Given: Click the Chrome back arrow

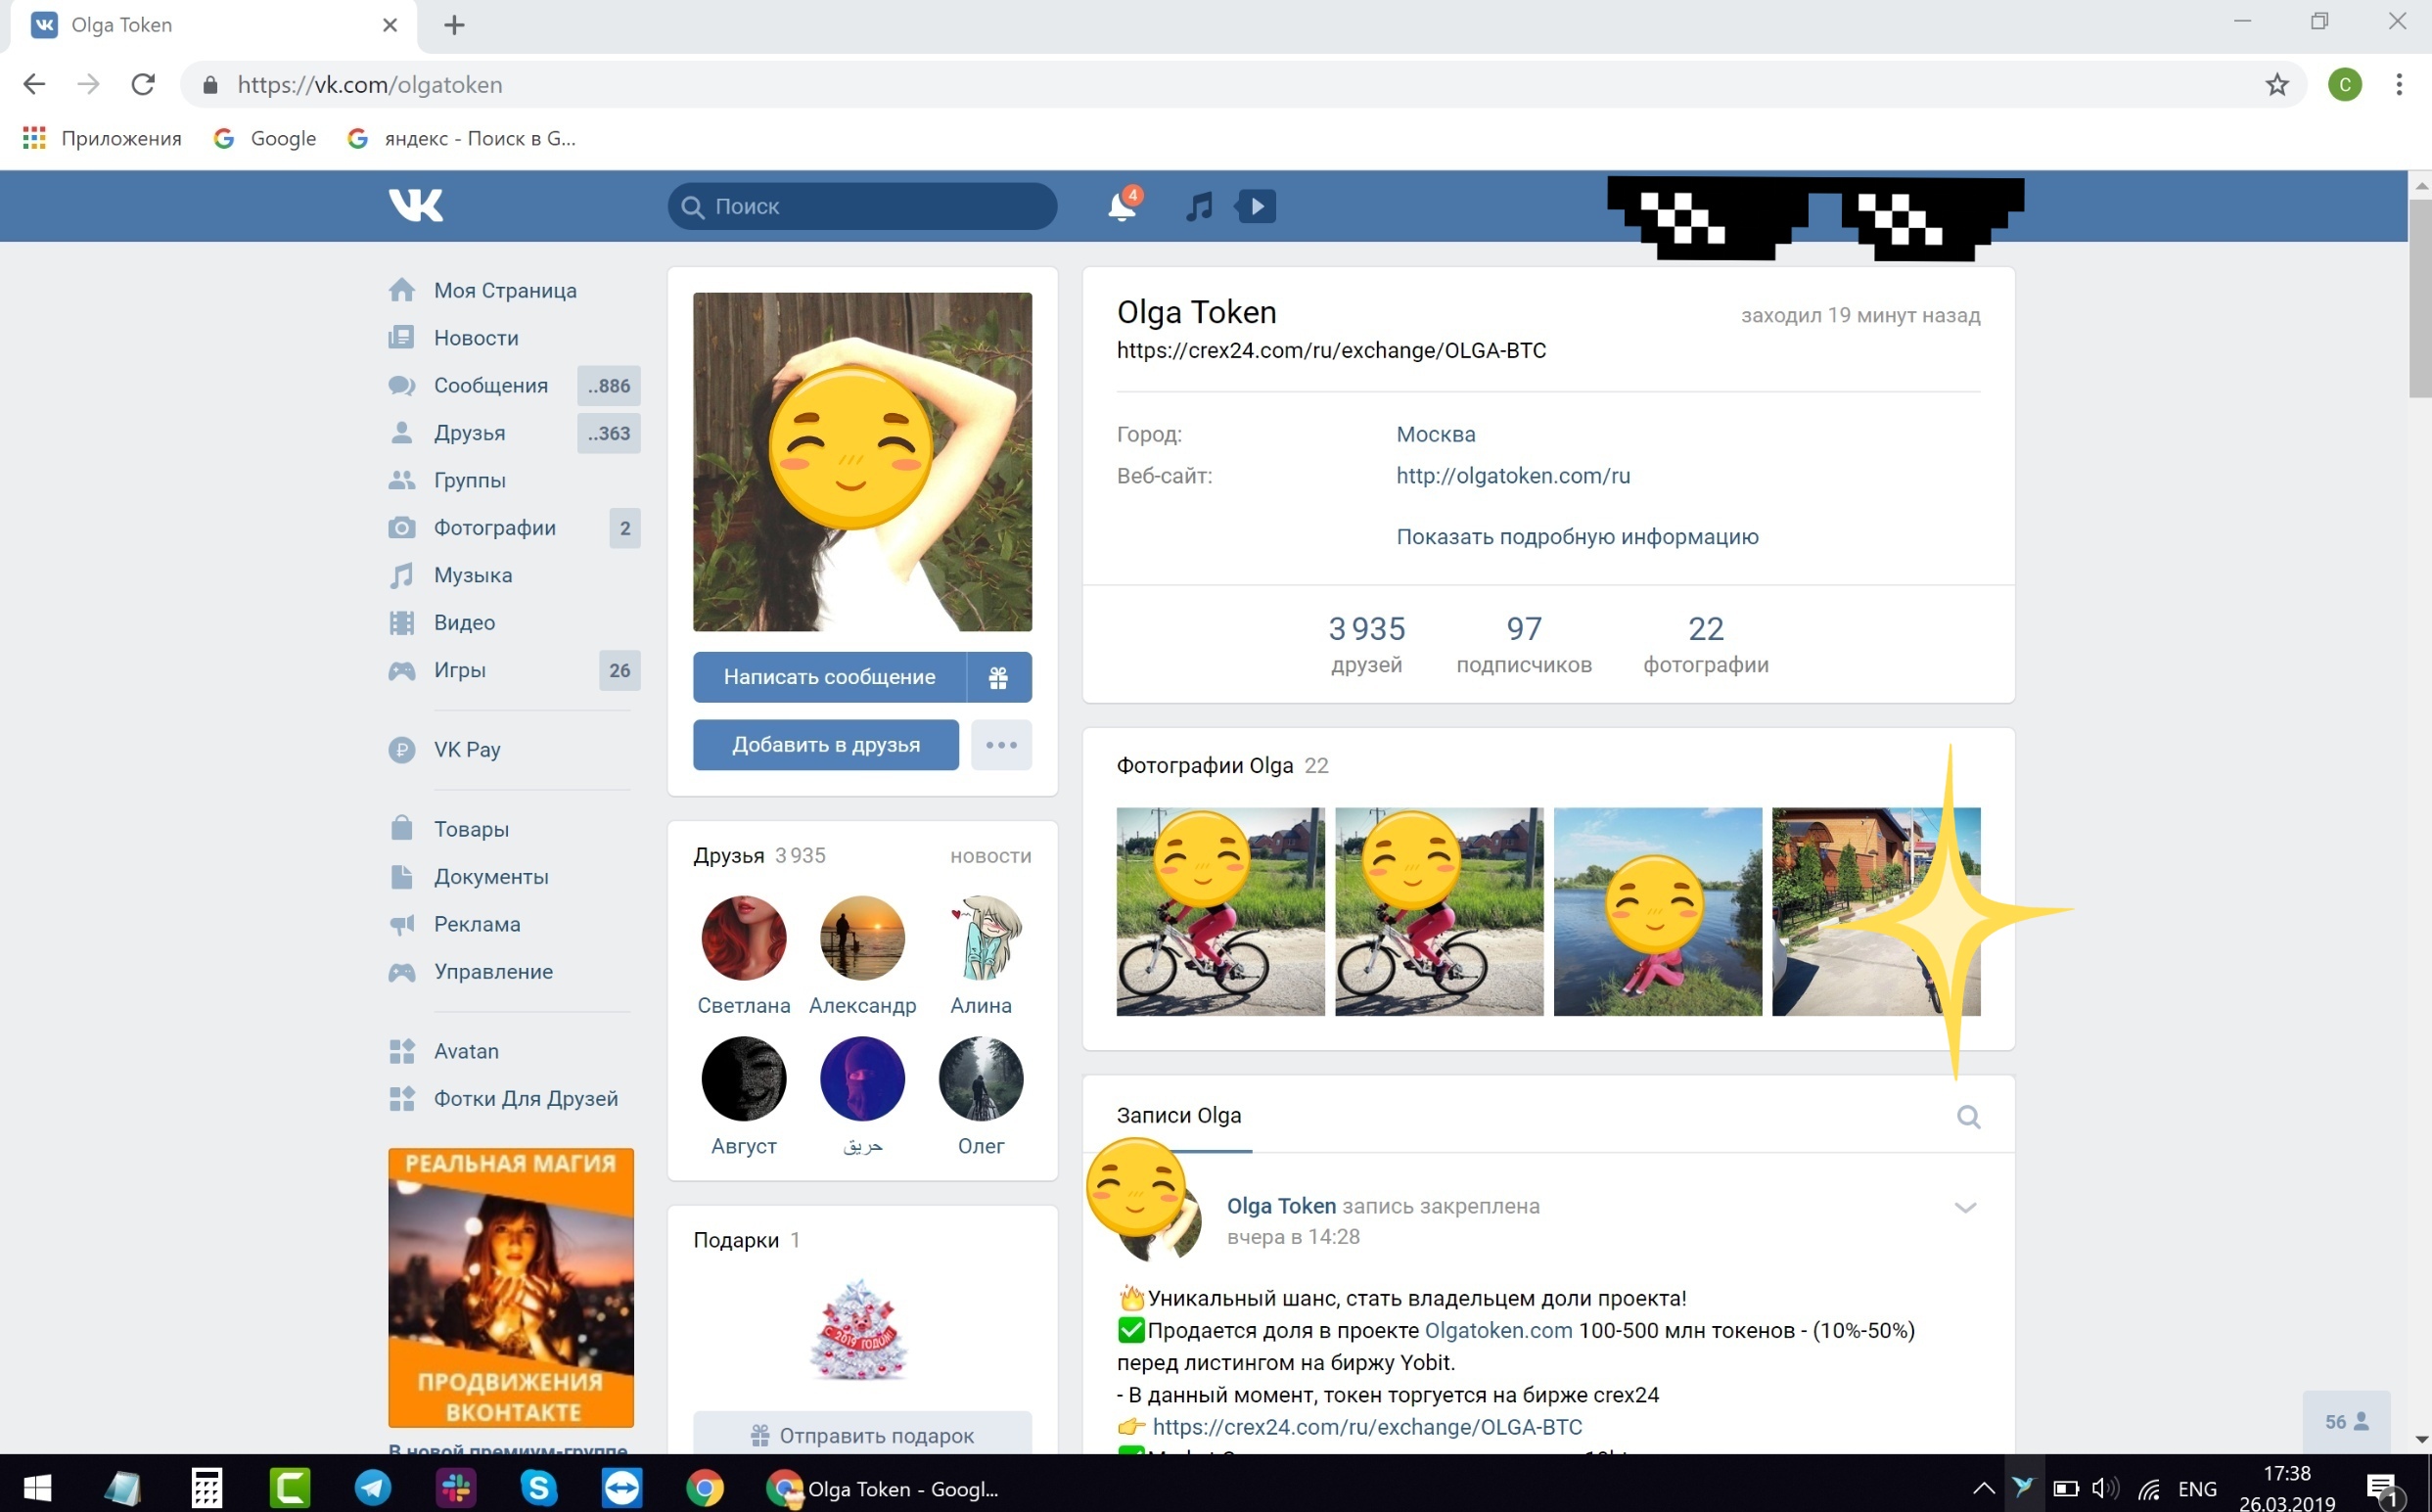Looking at the screenshot, I should pyautogui.click(x=34, y=84).
